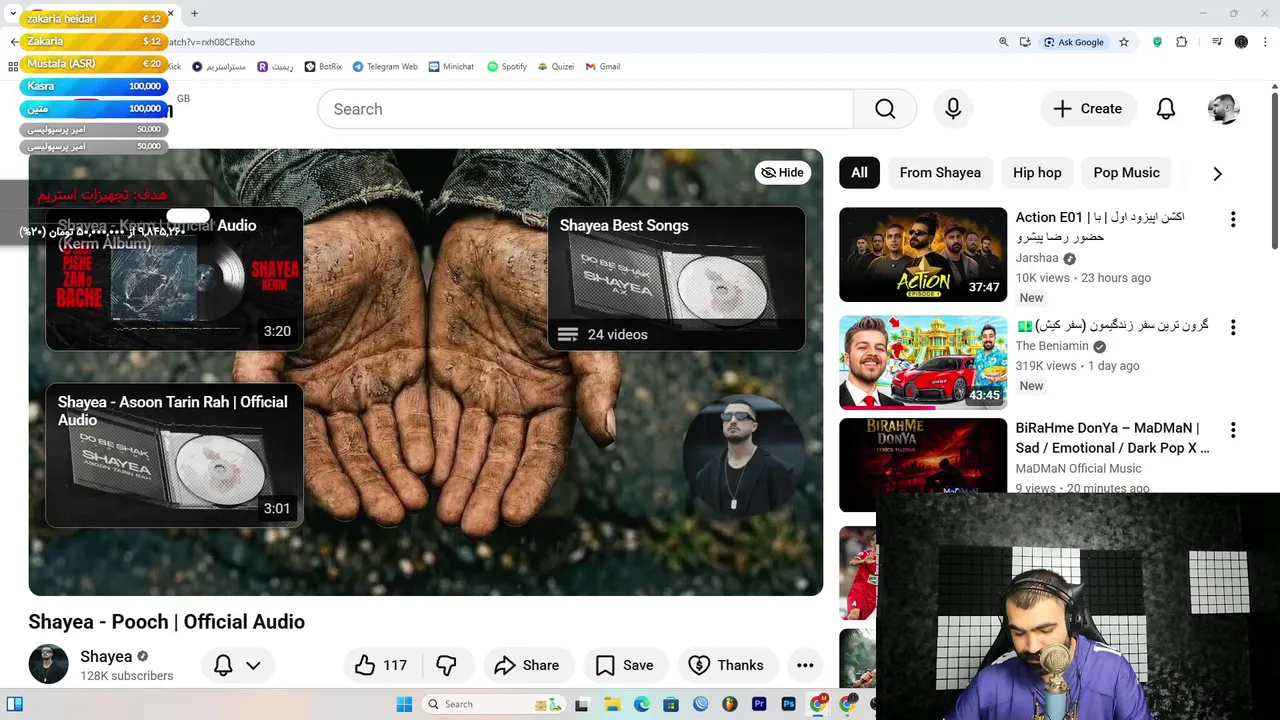This screenshot has width=1280, height=720.
Task: Dislike the video with thumbs down
Action: pyautogui.click(x=446, y=665)
